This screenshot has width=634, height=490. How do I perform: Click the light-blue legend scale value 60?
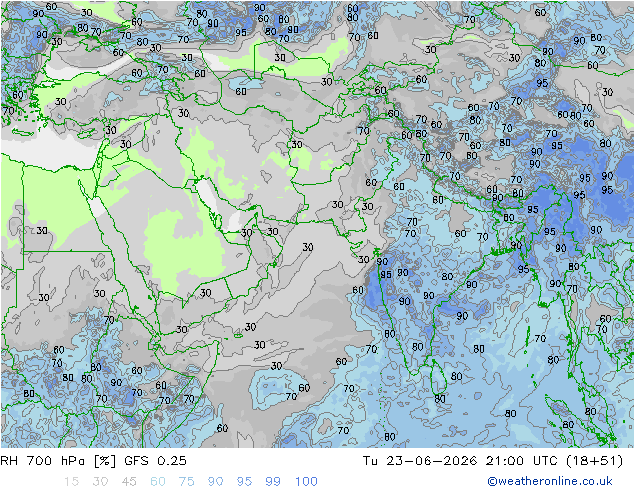[x=158, y=481]
